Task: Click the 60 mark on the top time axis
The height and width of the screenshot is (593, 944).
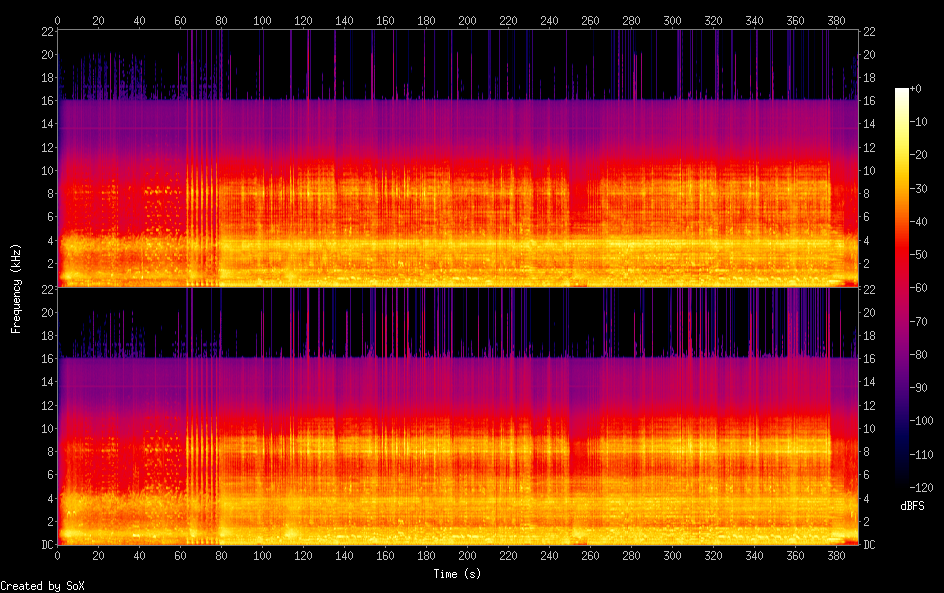Action: pyautogui.click(x=180, y=20)
